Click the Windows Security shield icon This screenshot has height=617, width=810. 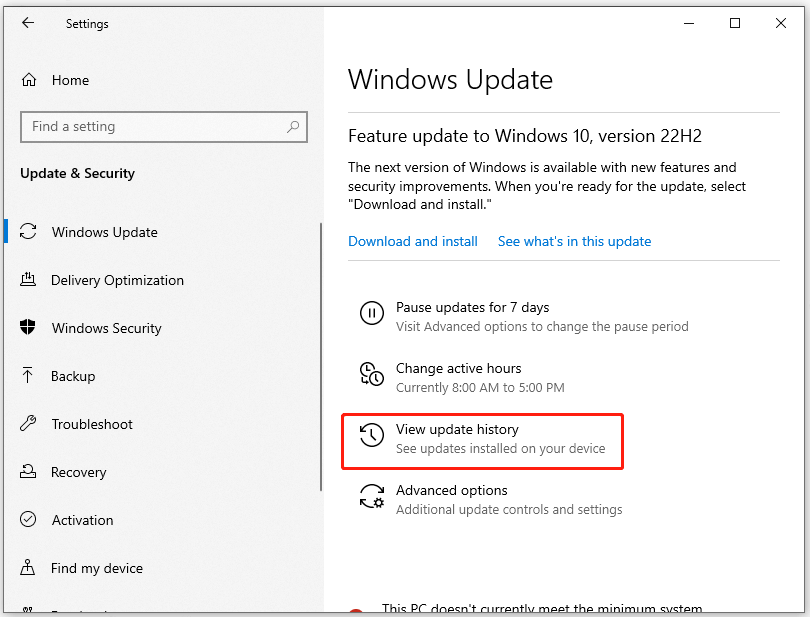click(30, 328)
